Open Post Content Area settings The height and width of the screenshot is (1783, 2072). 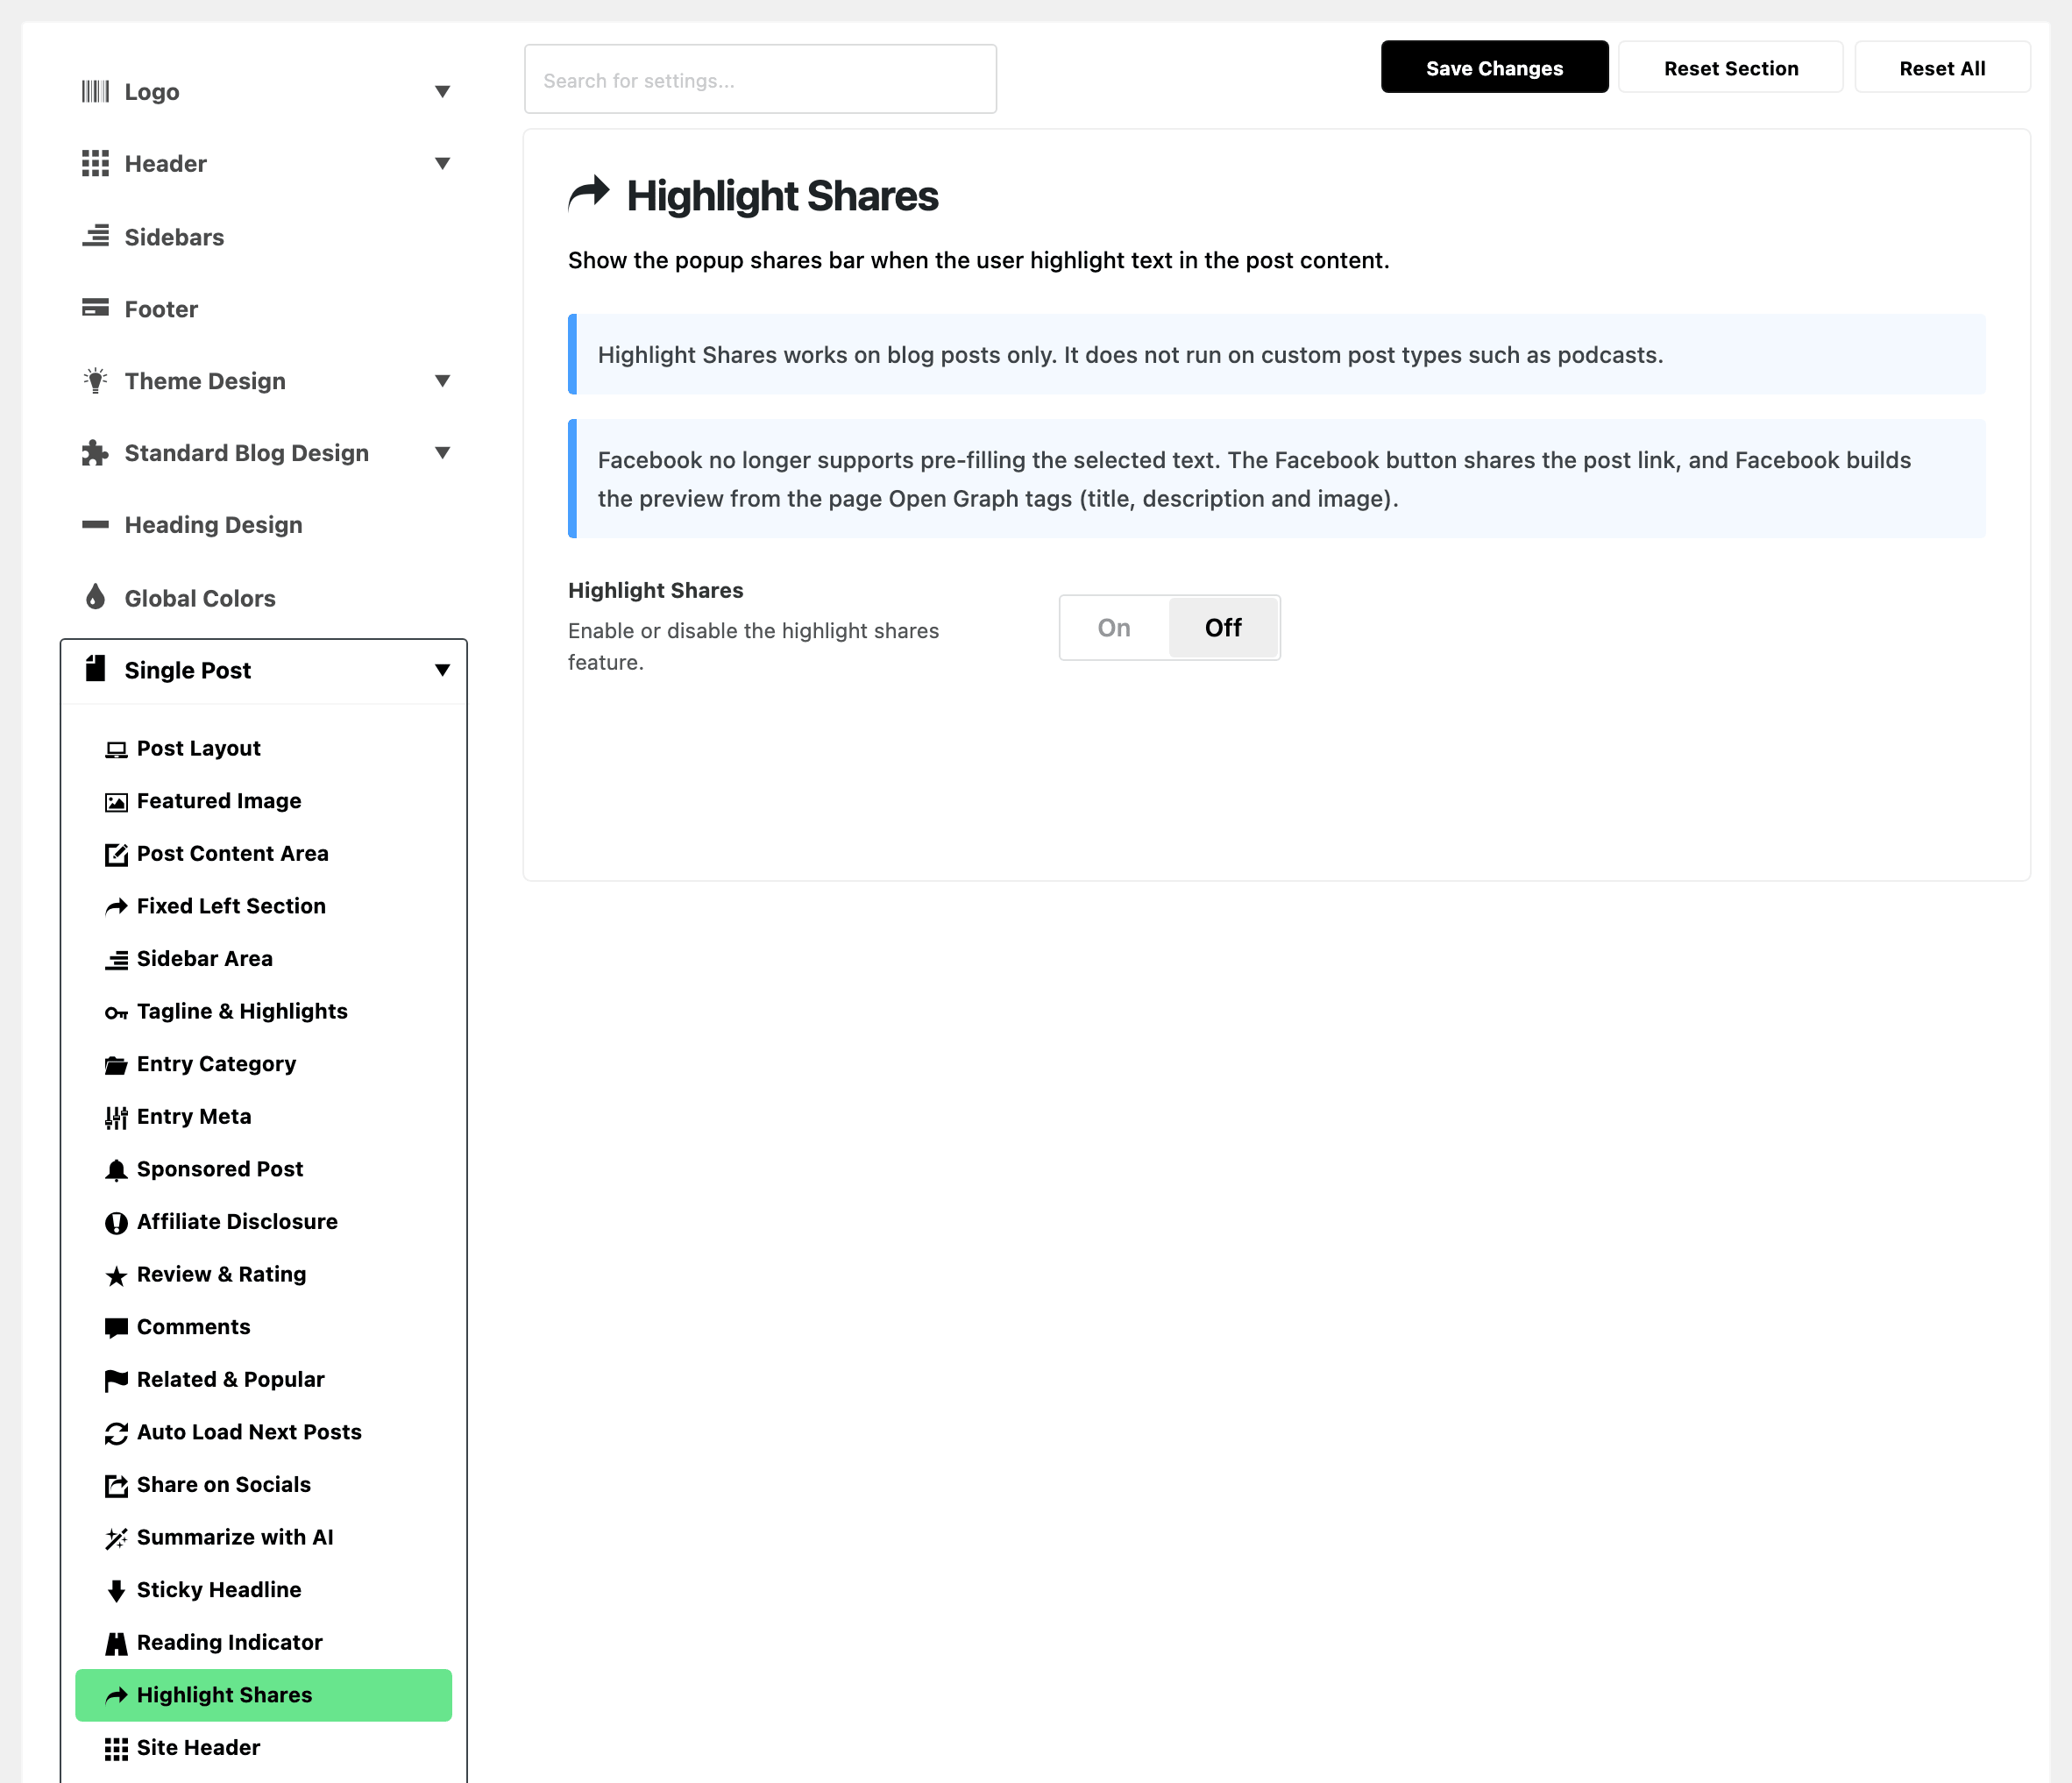(264, 854)
